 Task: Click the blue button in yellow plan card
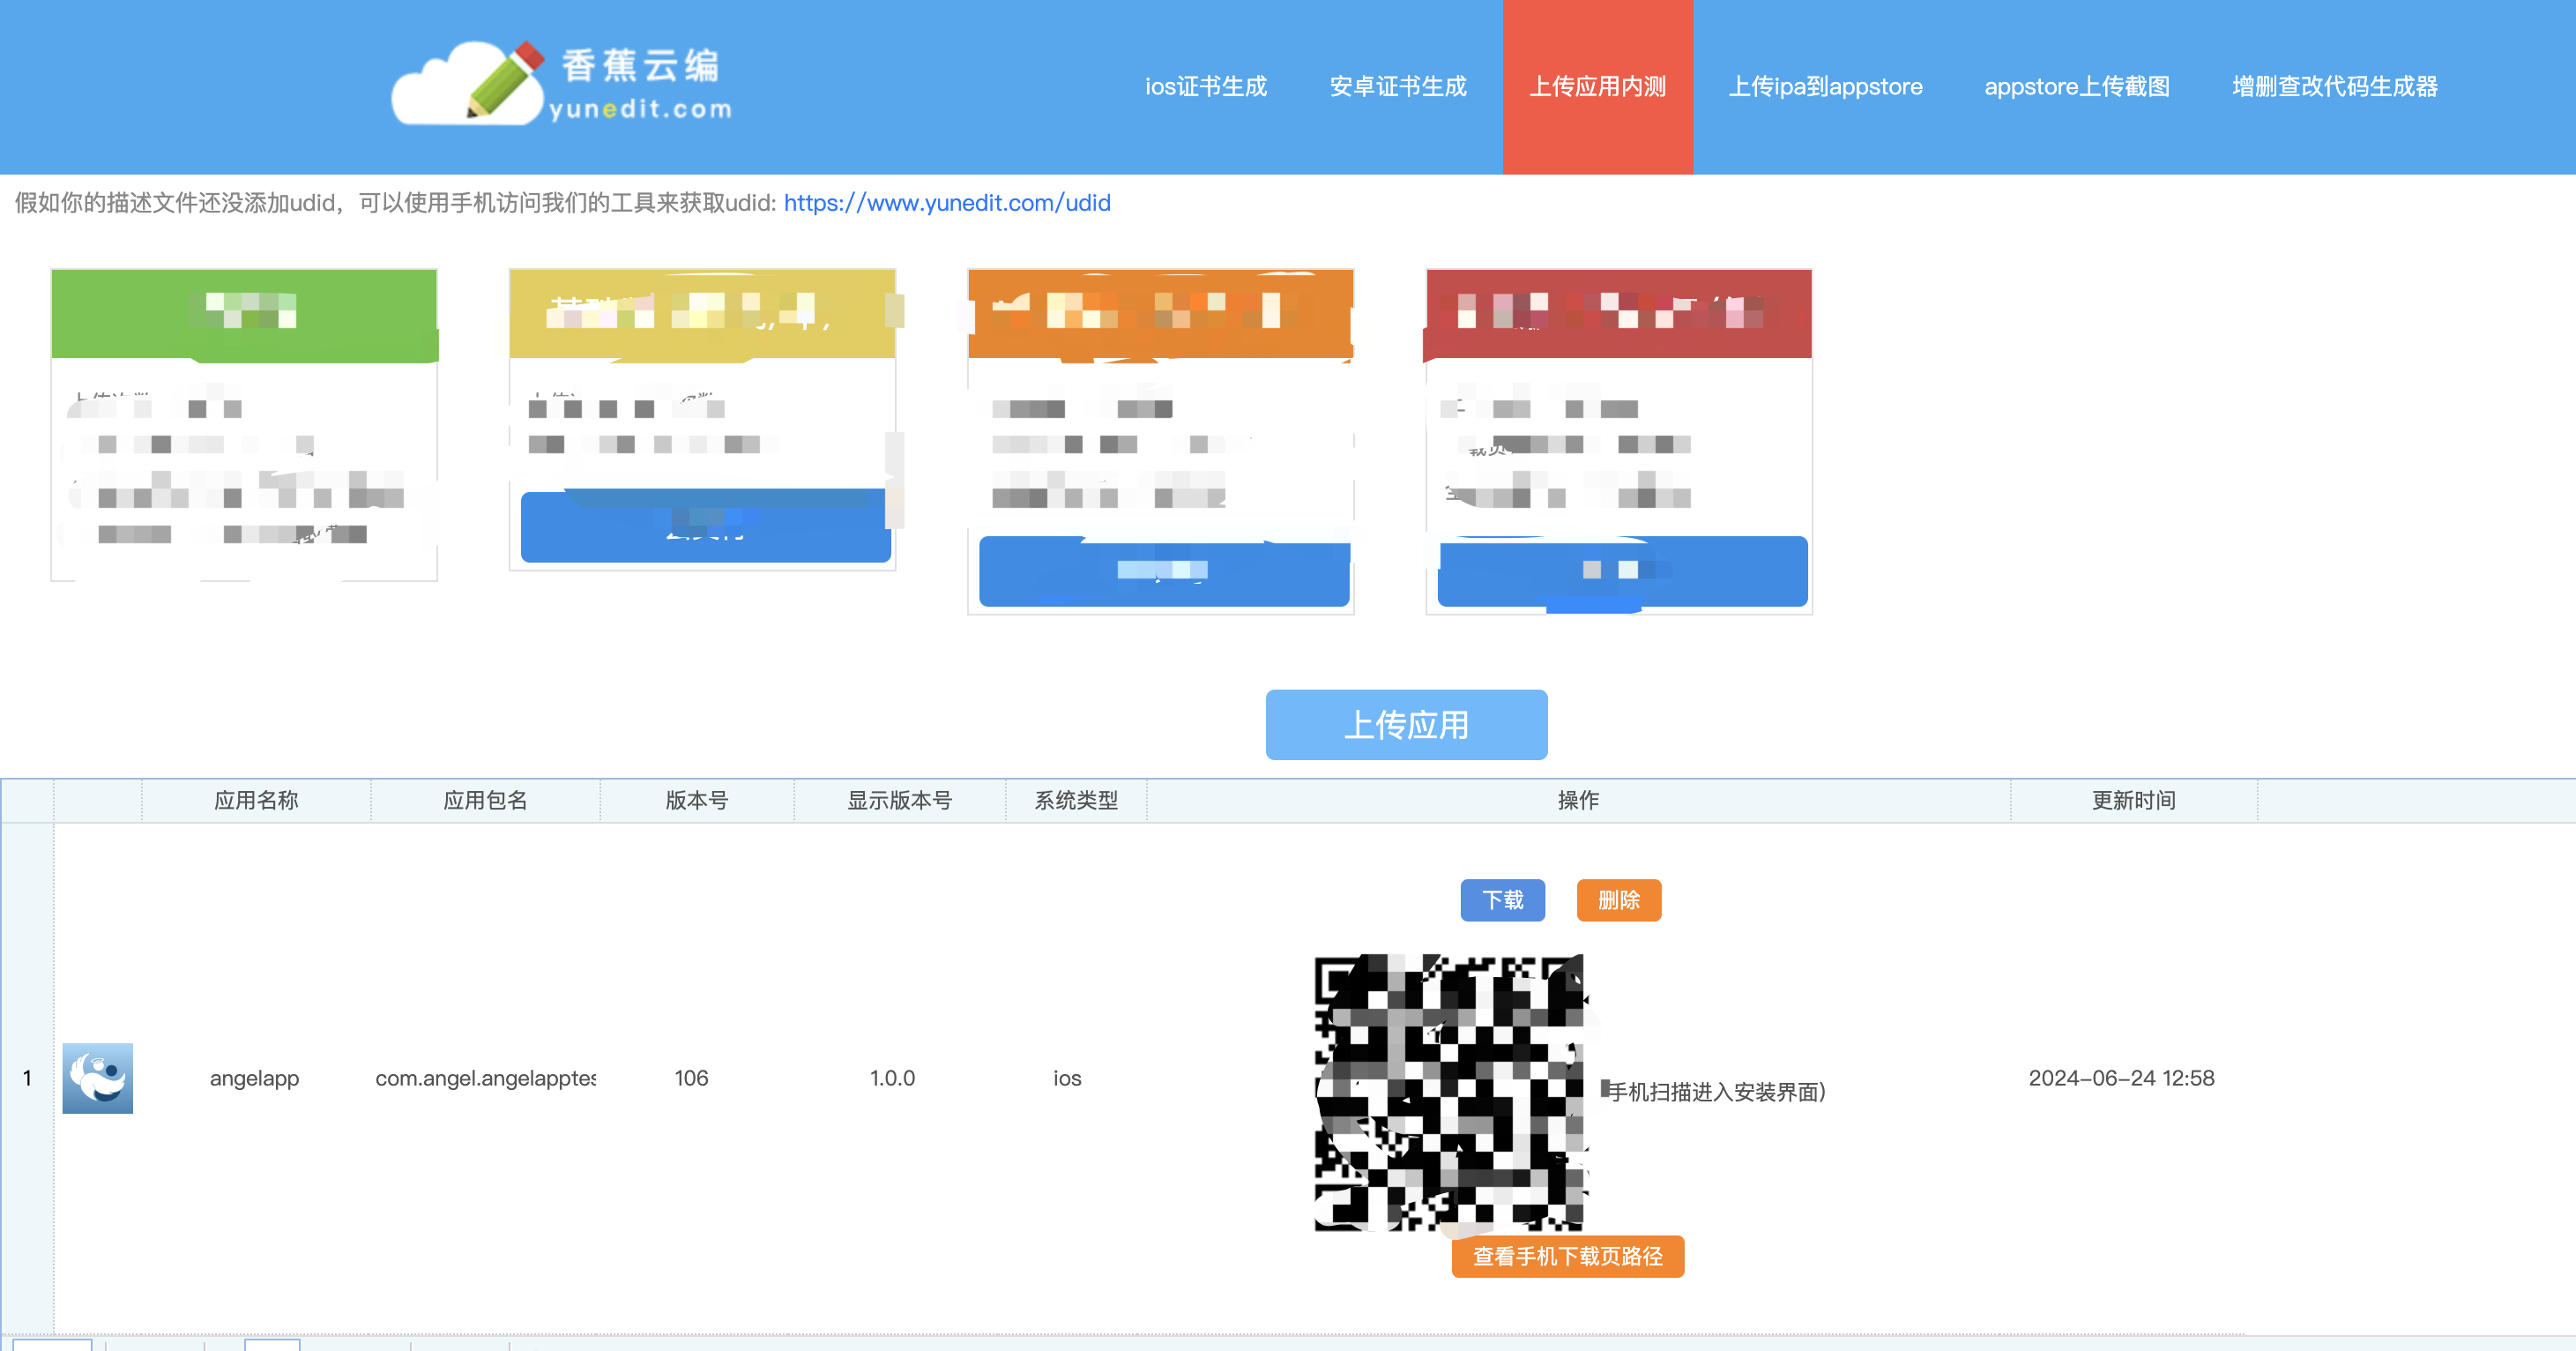(705, 527)
